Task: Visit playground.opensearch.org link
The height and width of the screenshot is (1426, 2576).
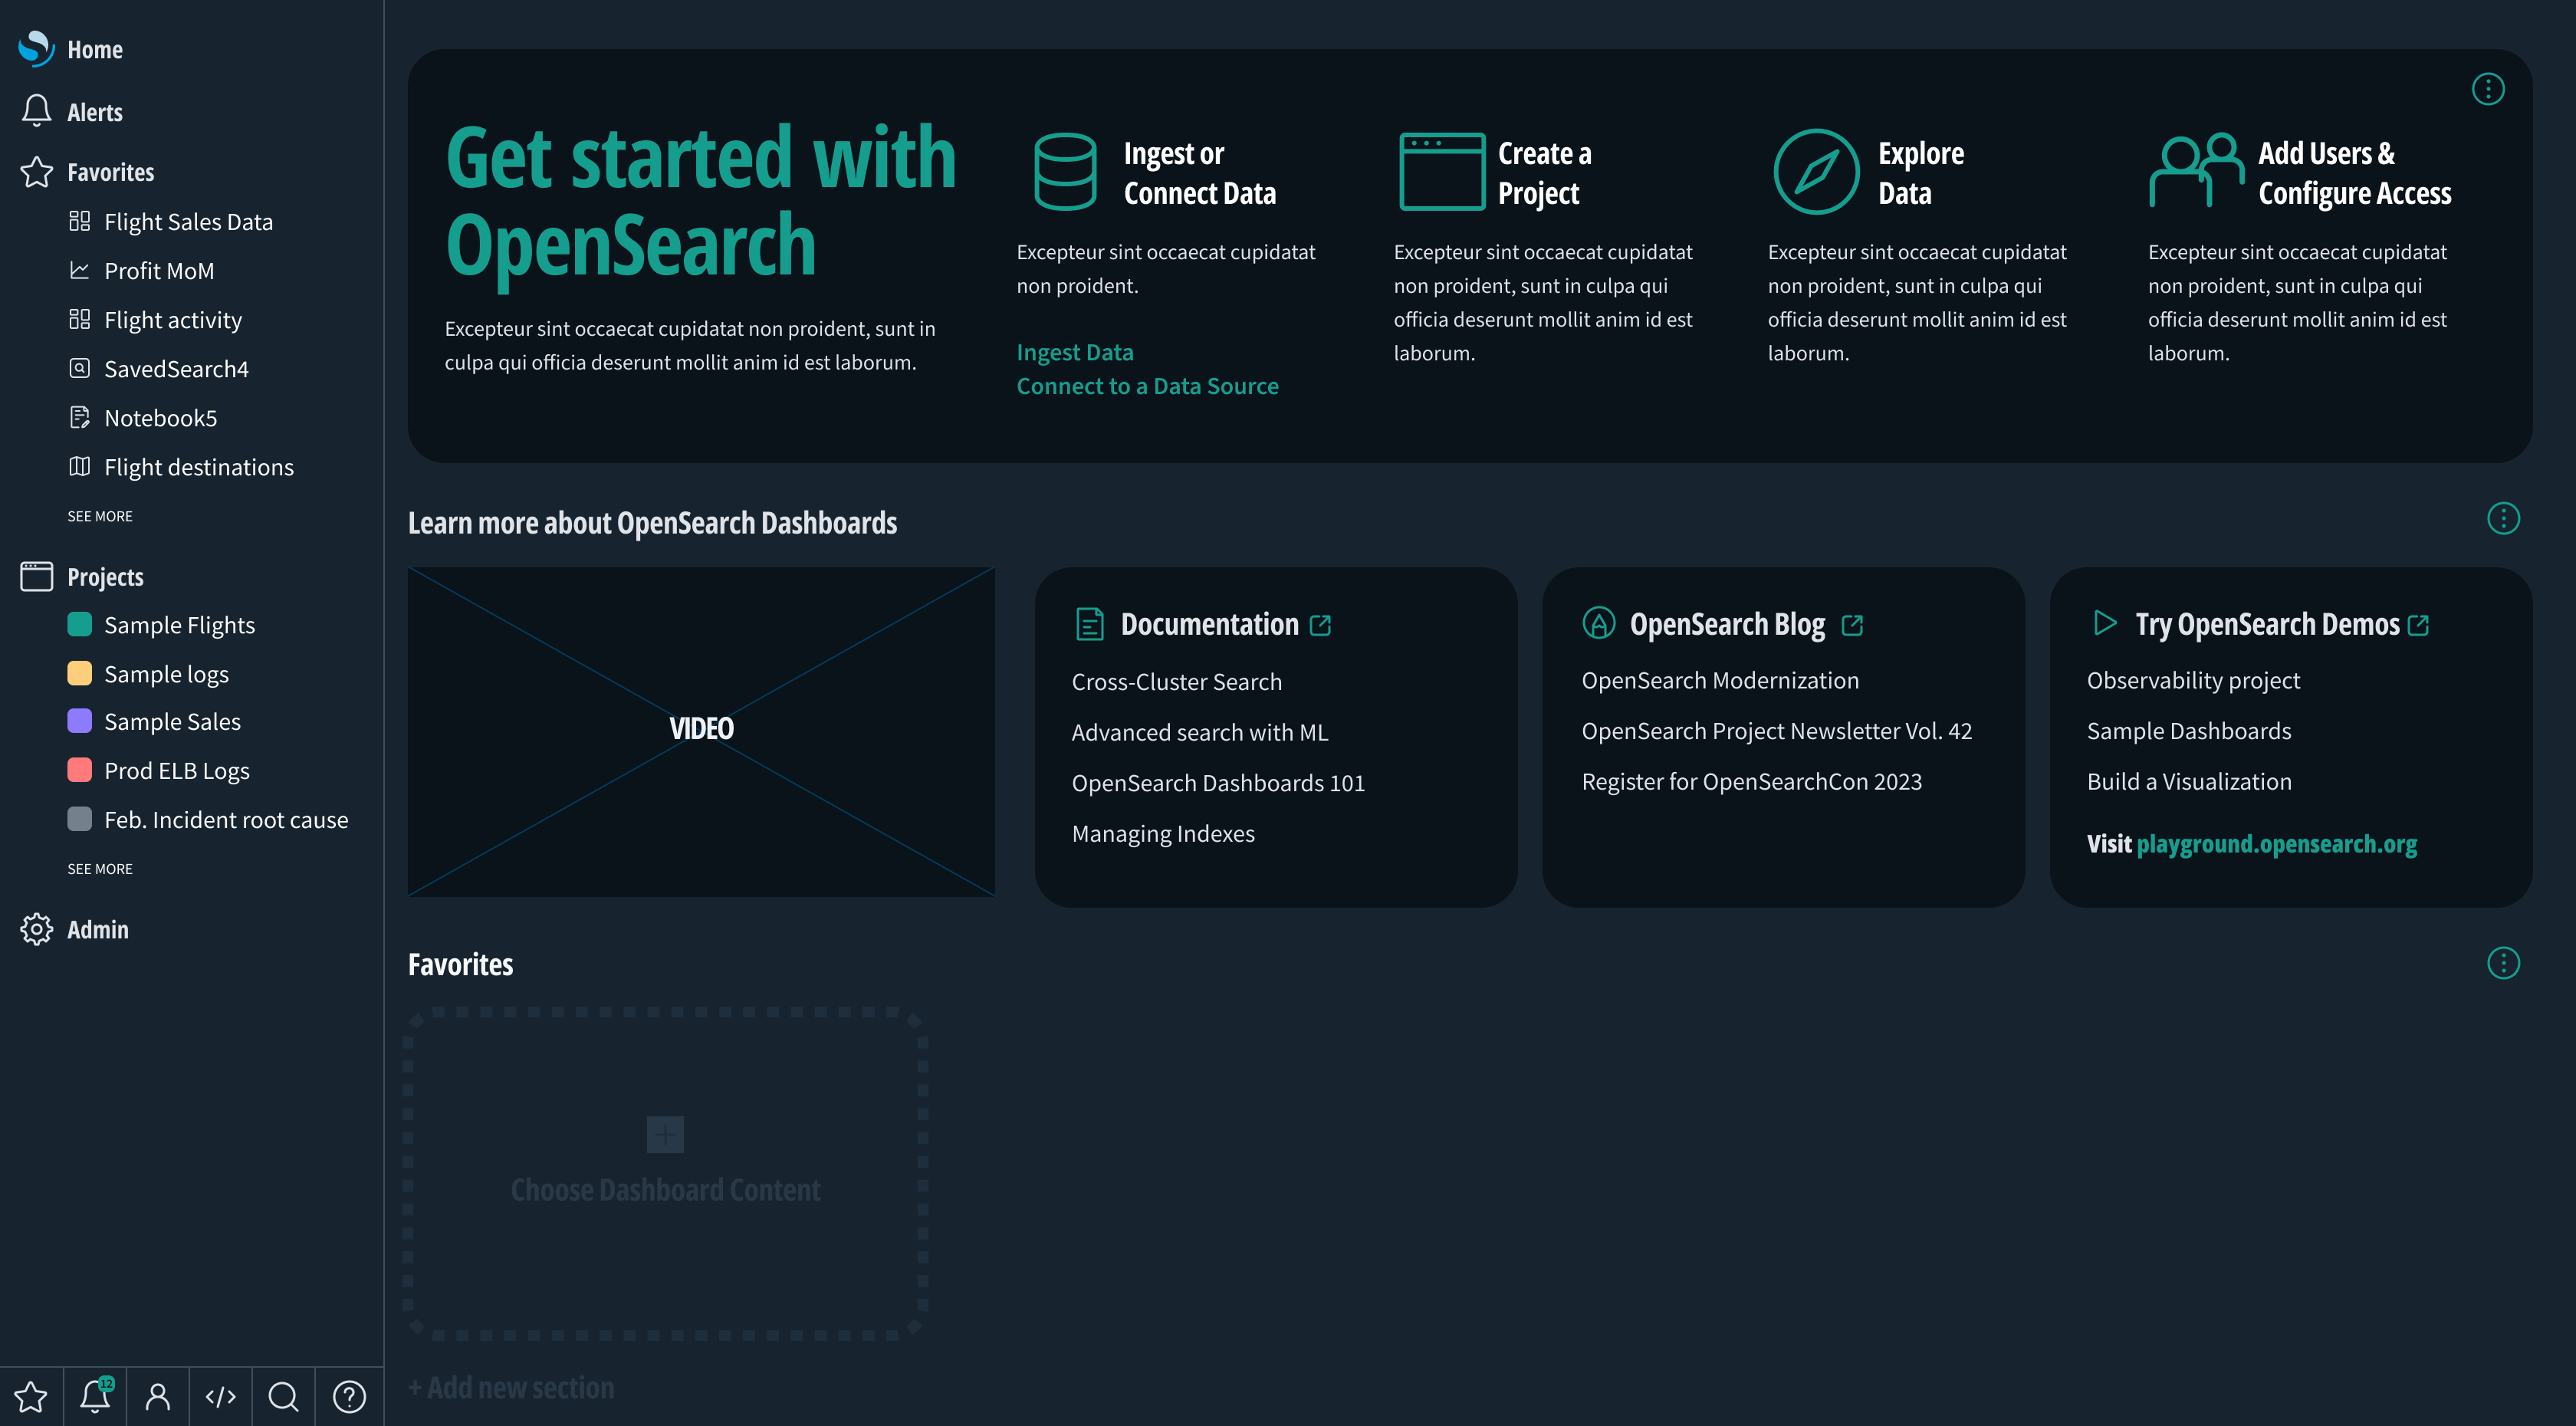Action: click(x=2277, y=843)
